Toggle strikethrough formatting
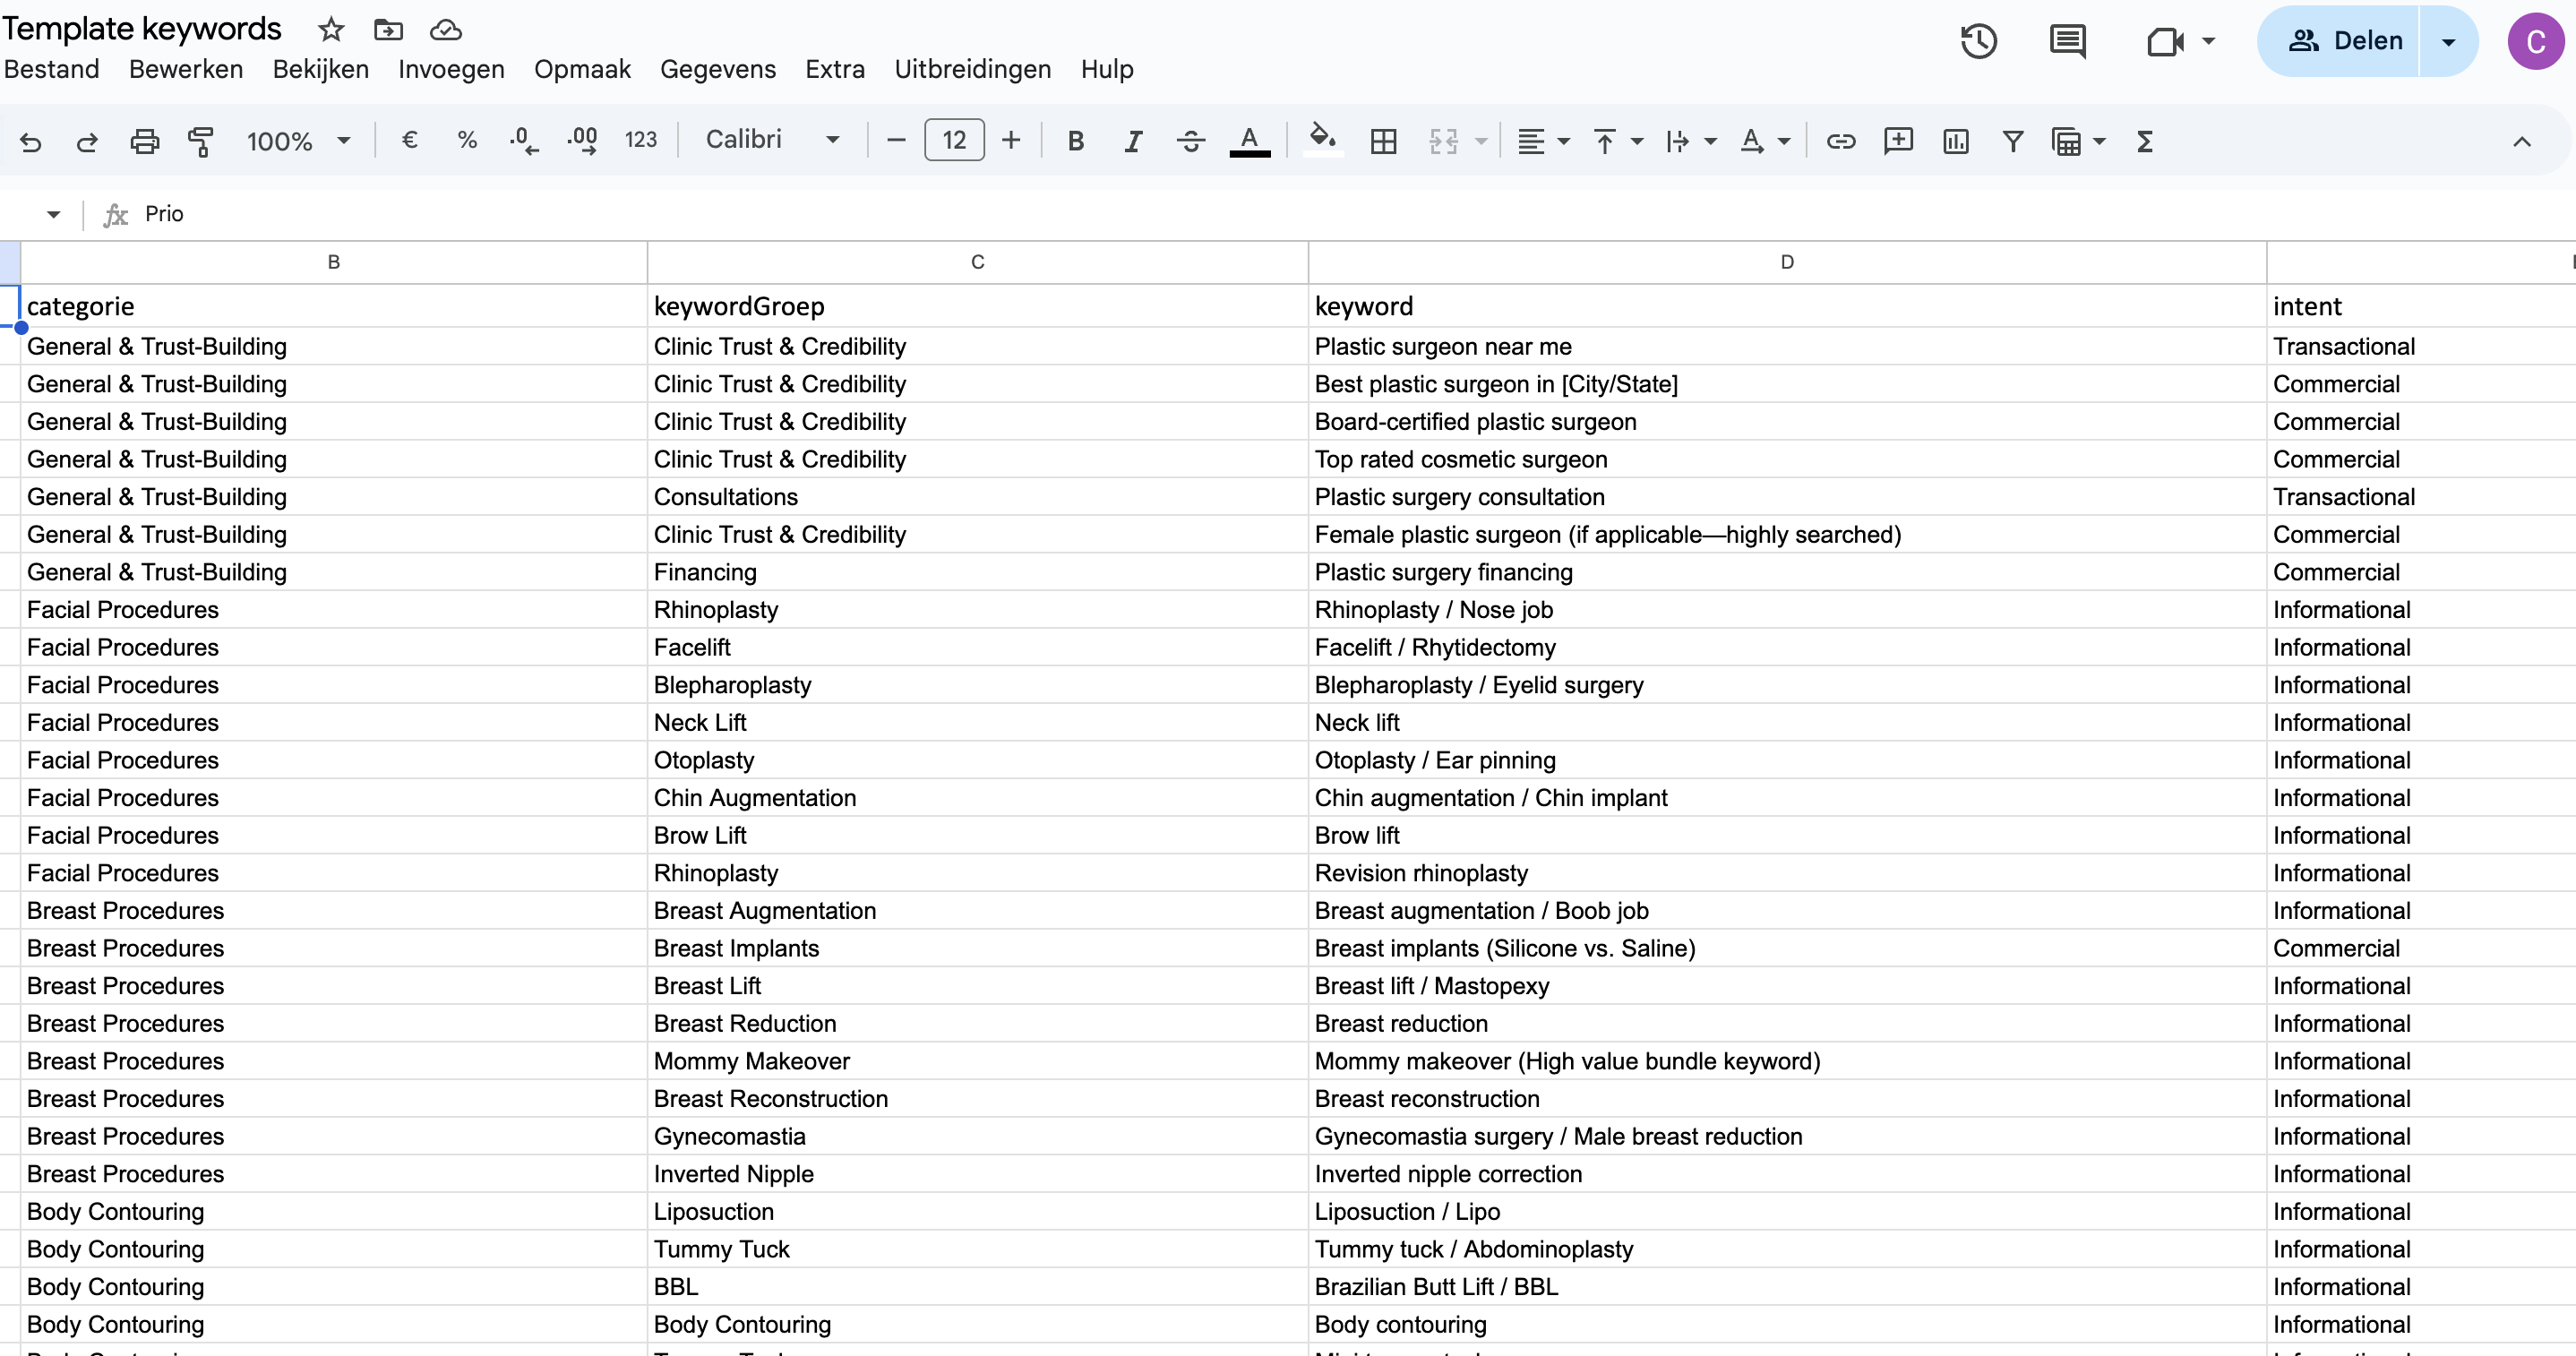This screenshot has height=1356, width=2576. (x=1190, y=141)
